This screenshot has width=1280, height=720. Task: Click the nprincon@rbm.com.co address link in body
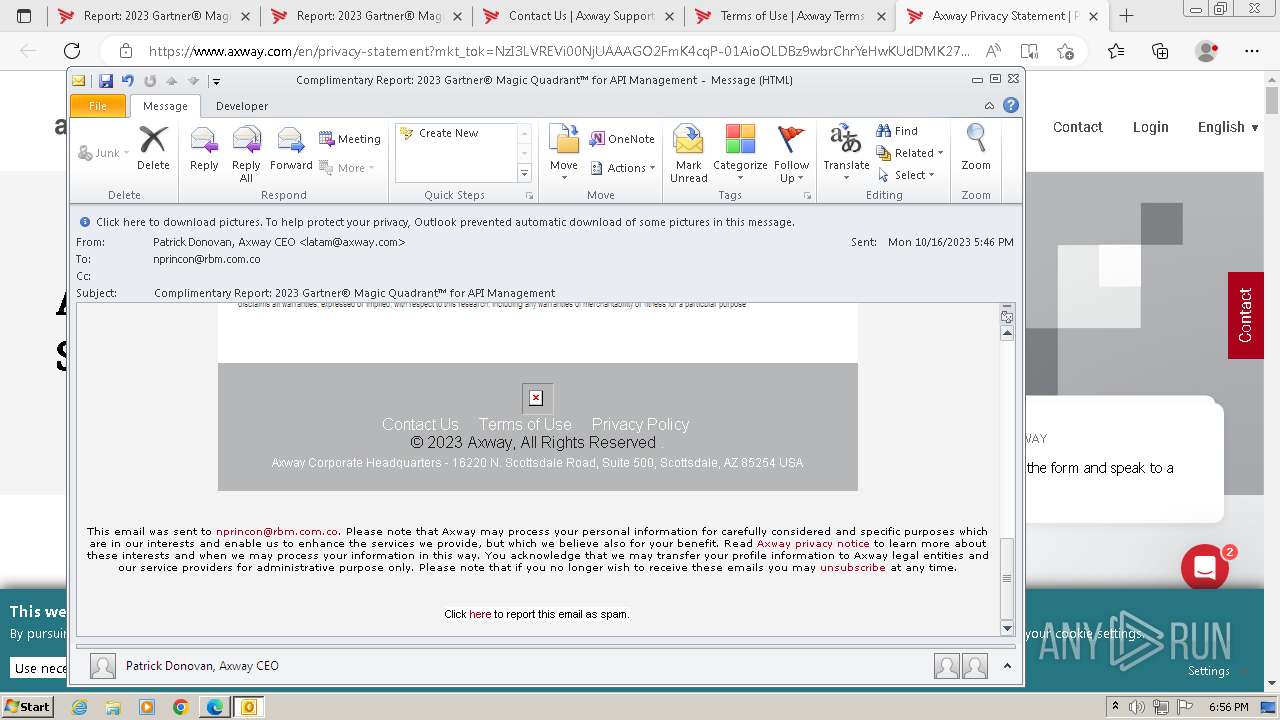click(277, 532)
